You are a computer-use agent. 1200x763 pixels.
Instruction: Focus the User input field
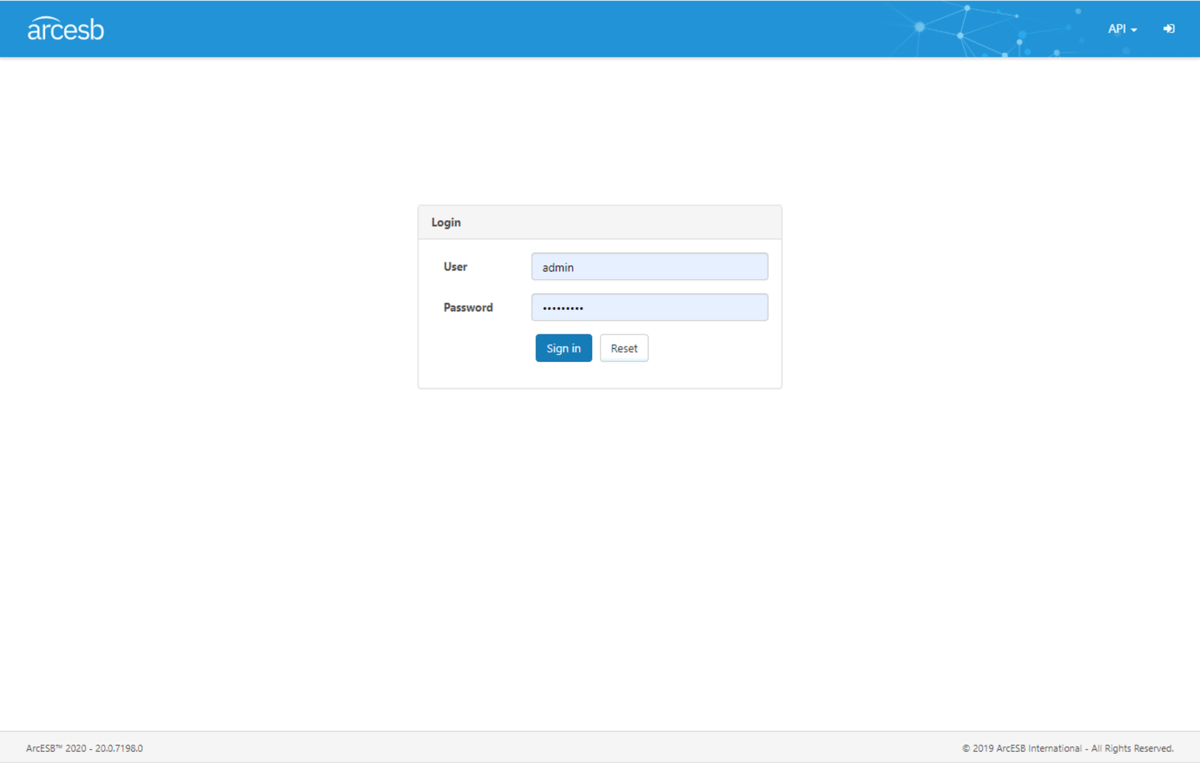[x=649, y=267]
